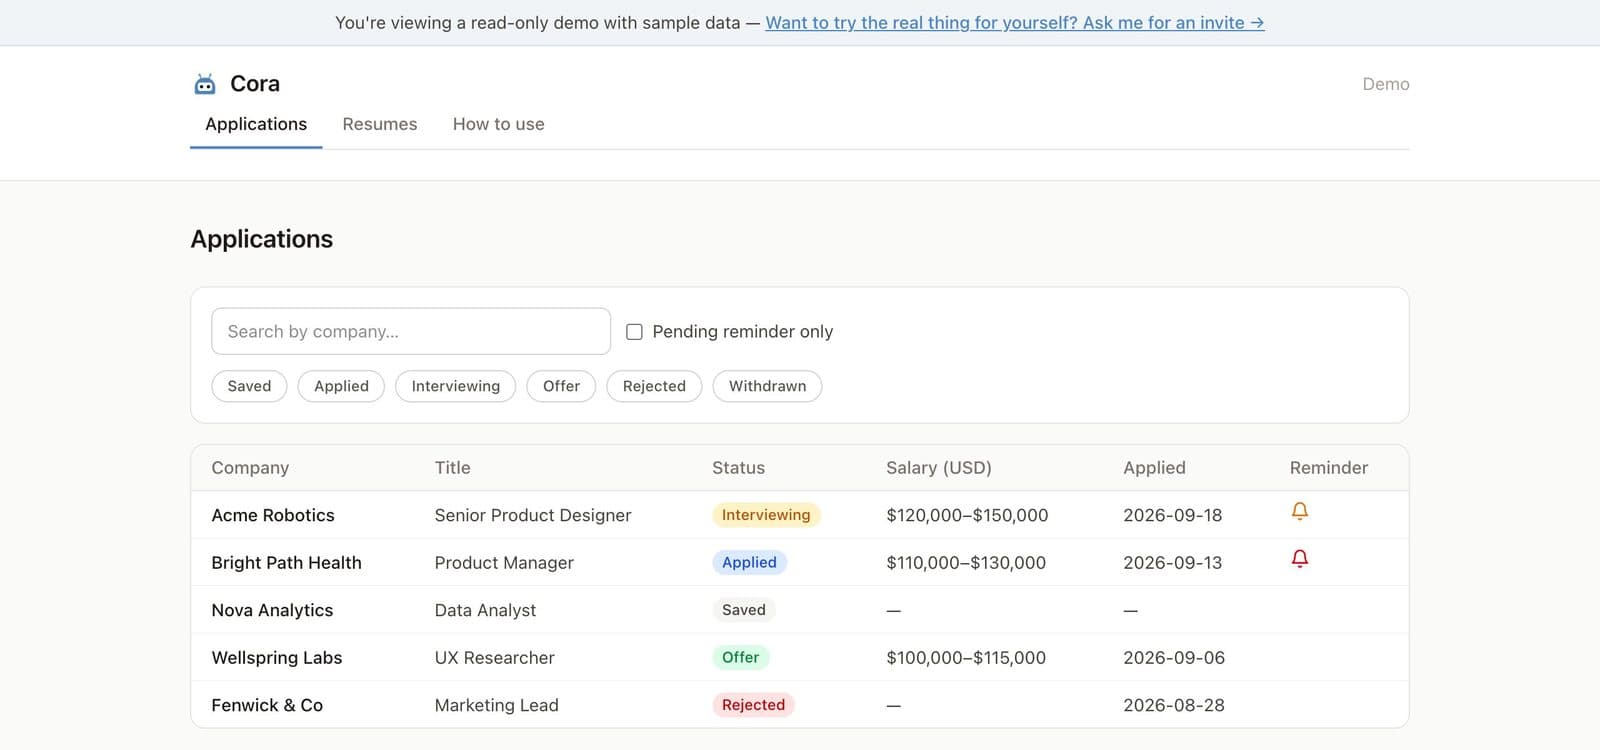Click the Reminder column header
This screenshot has width=1600, height=750.
point(1329,468)
